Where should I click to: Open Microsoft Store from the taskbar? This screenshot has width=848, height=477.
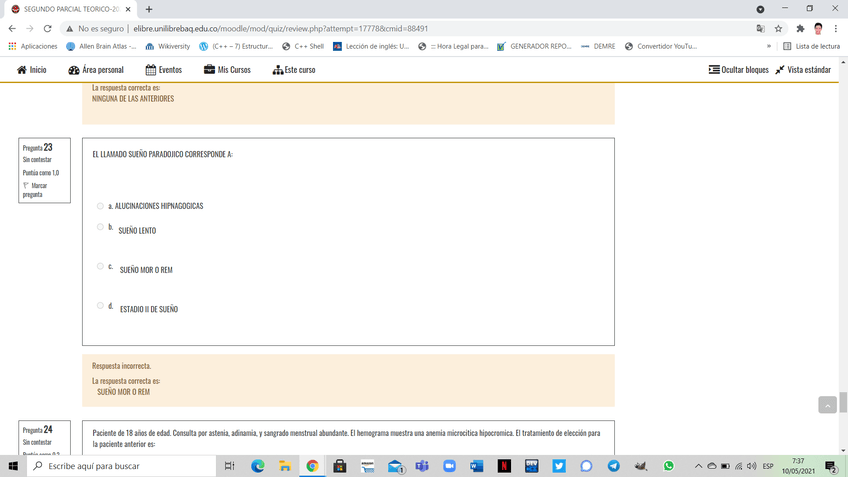point(340,466)
